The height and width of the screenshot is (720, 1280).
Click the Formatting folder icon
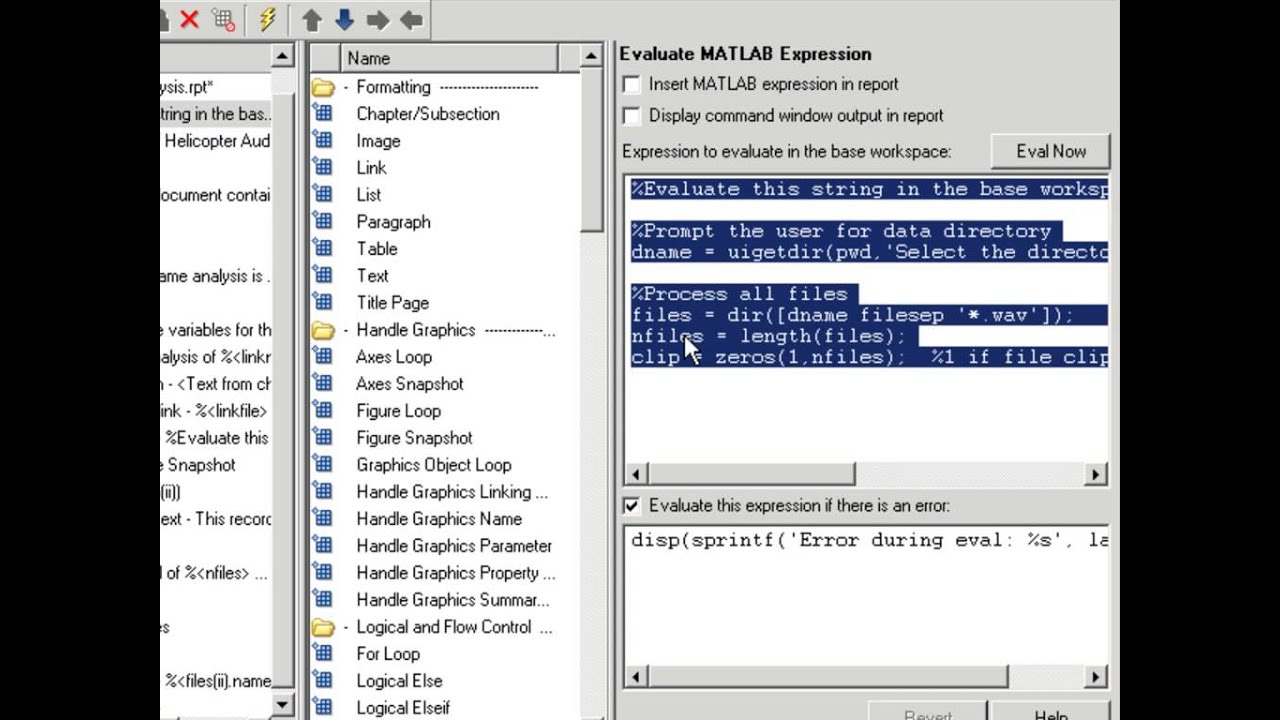point(322,87)
